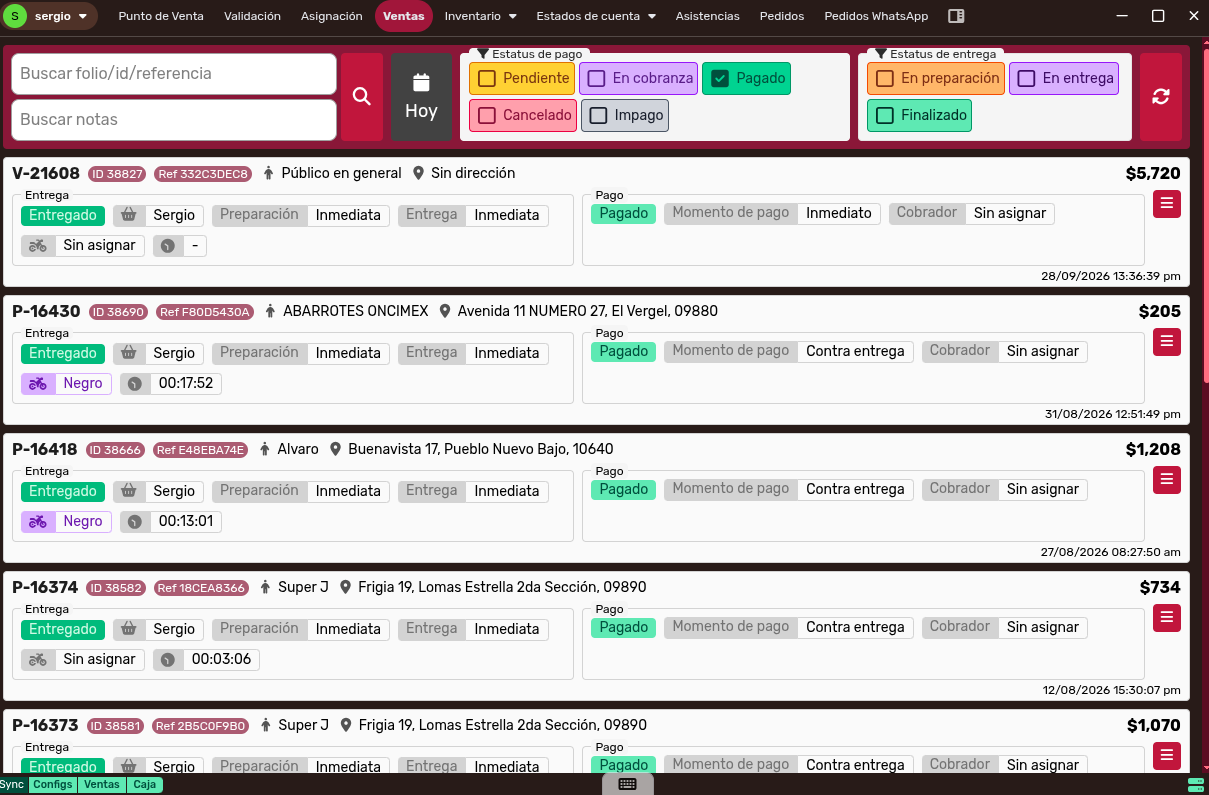Expand the sergio user dropdown

[x=51, y=16]
